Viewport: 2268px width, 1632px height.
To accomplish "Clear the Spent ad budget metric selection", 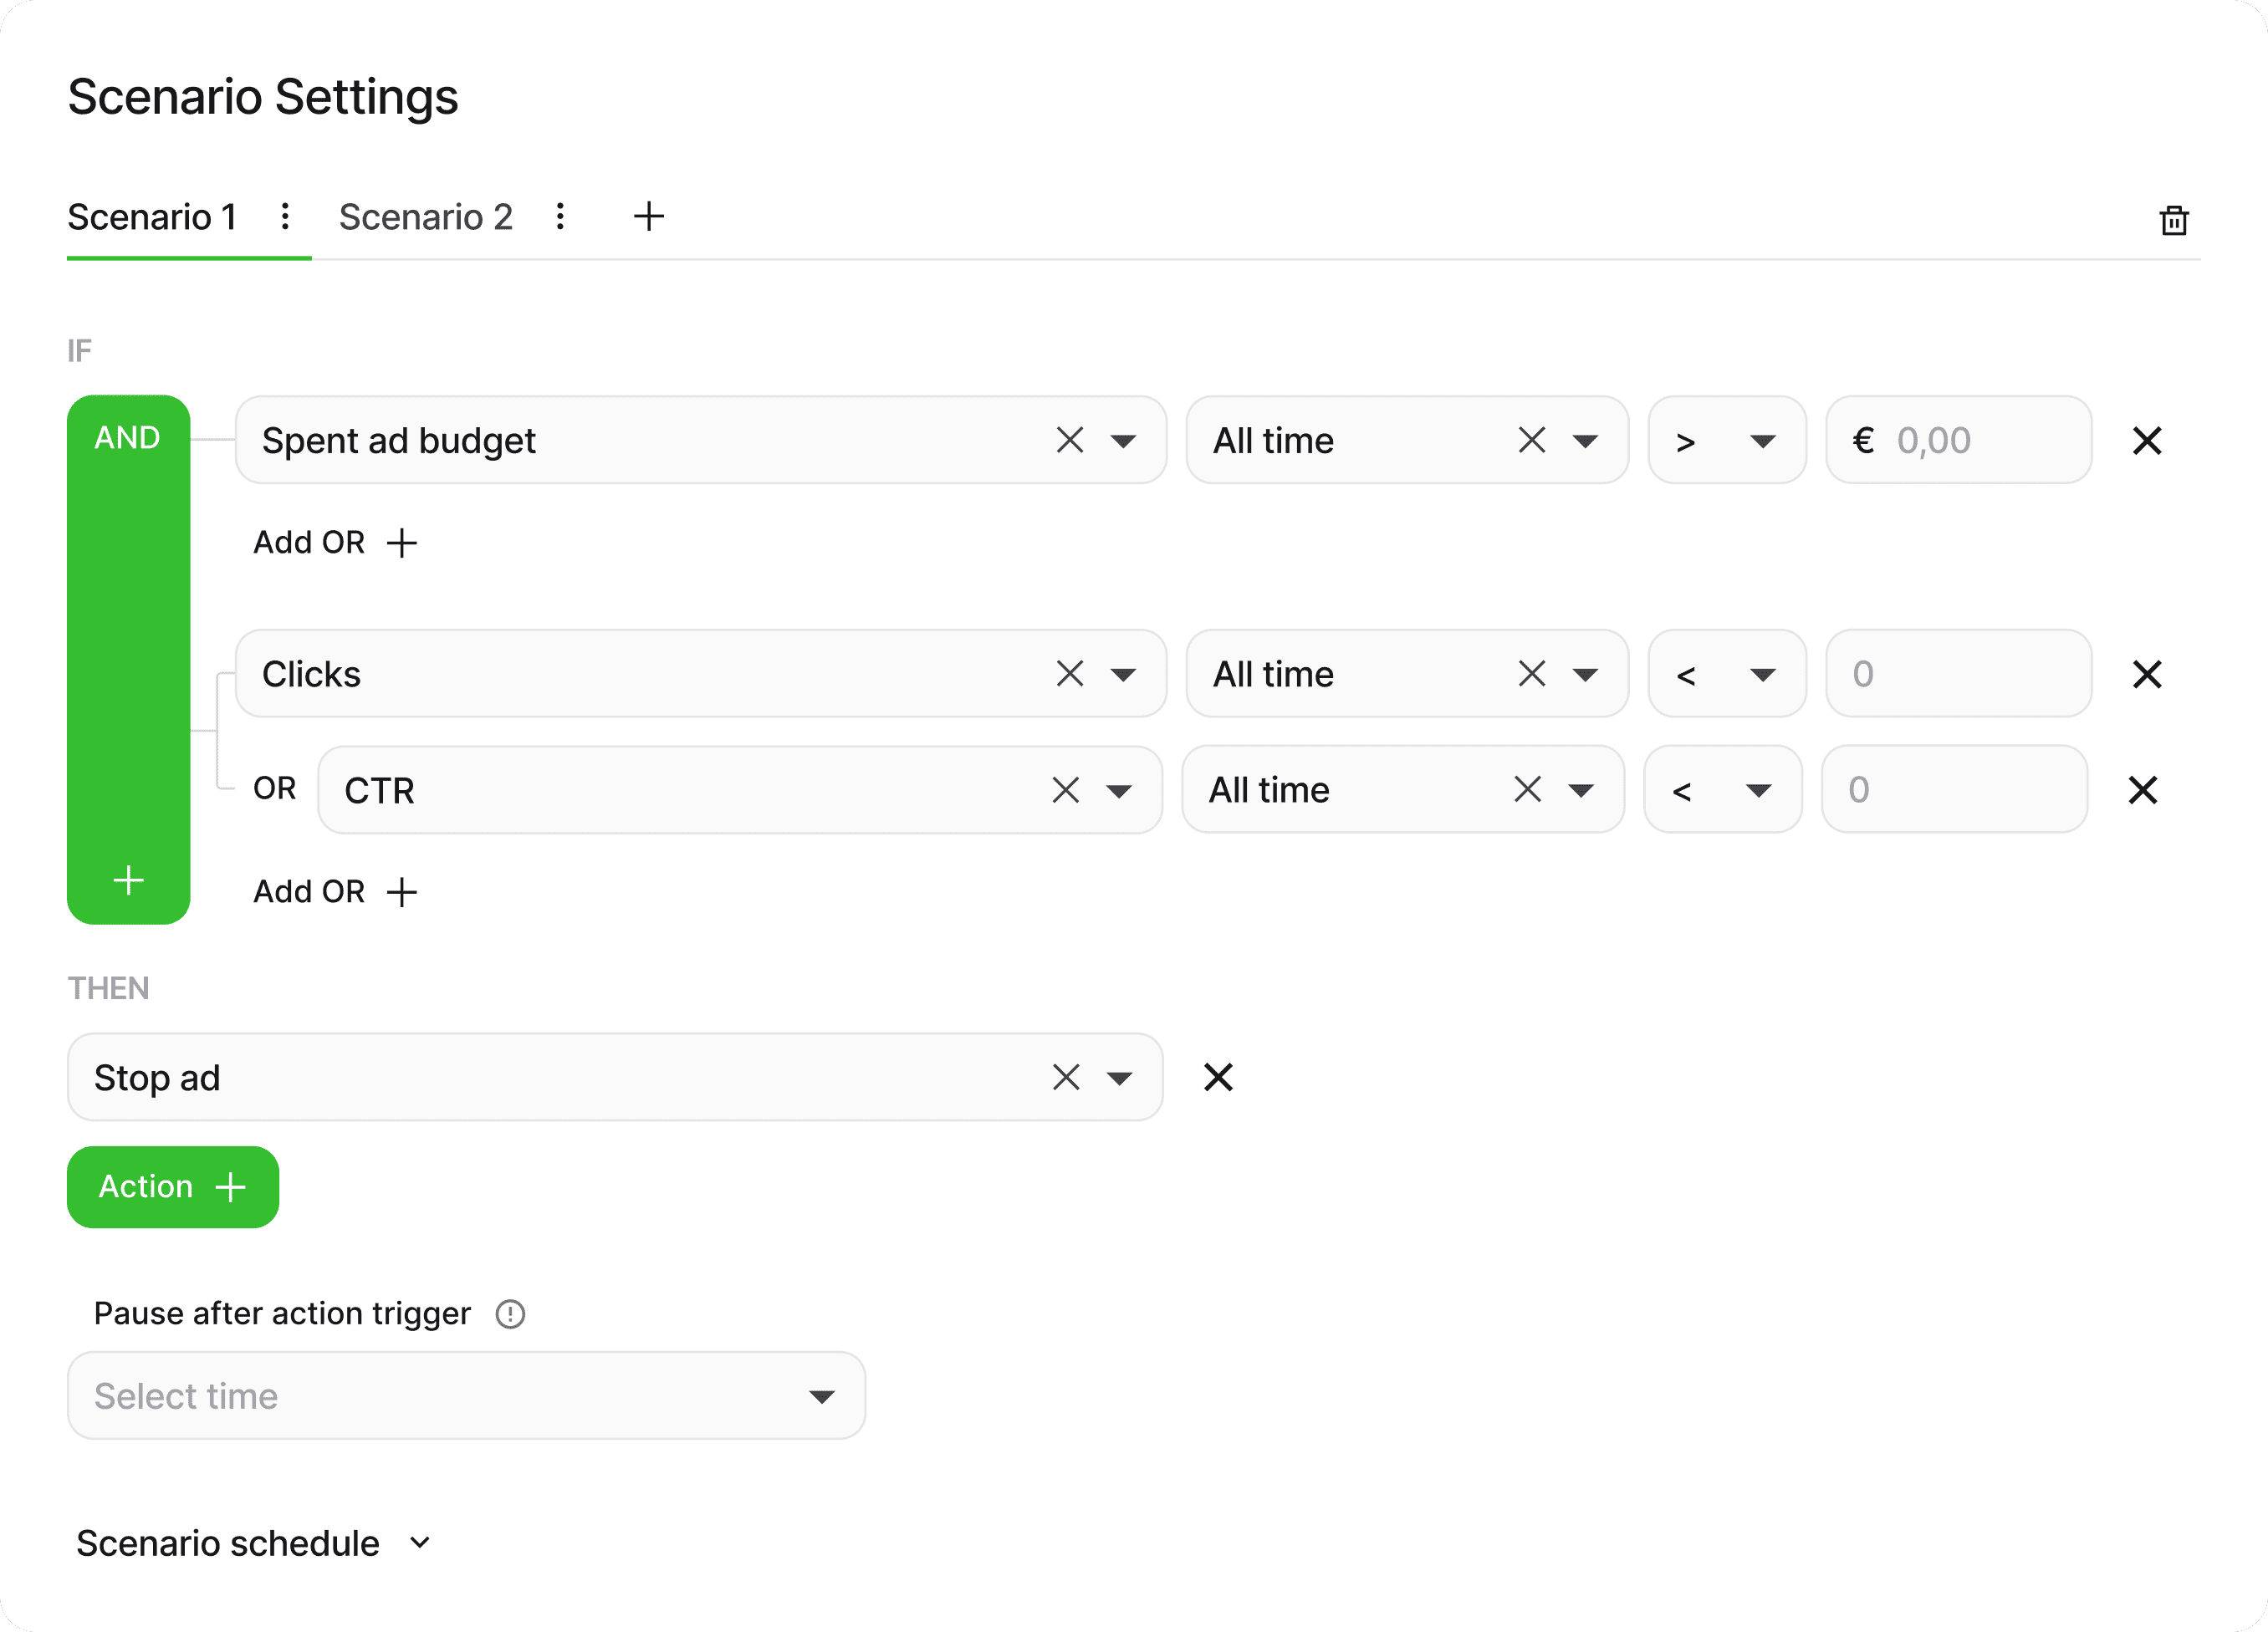I will pyautogui.click(x=1070, y=440).
